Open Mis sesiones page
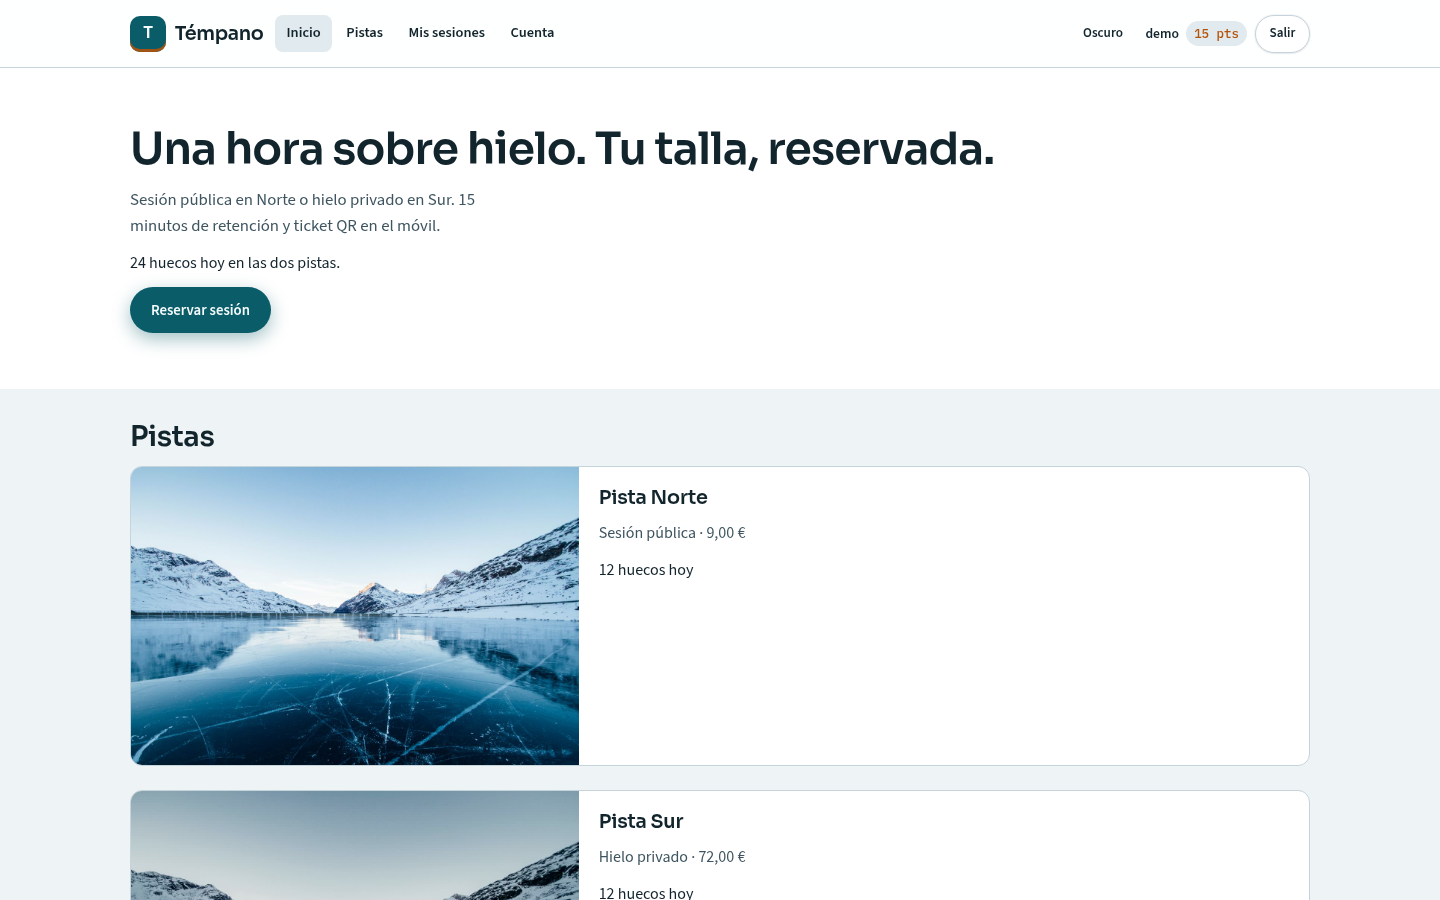Screen dimensions: 1440x900 coord(447,33)
